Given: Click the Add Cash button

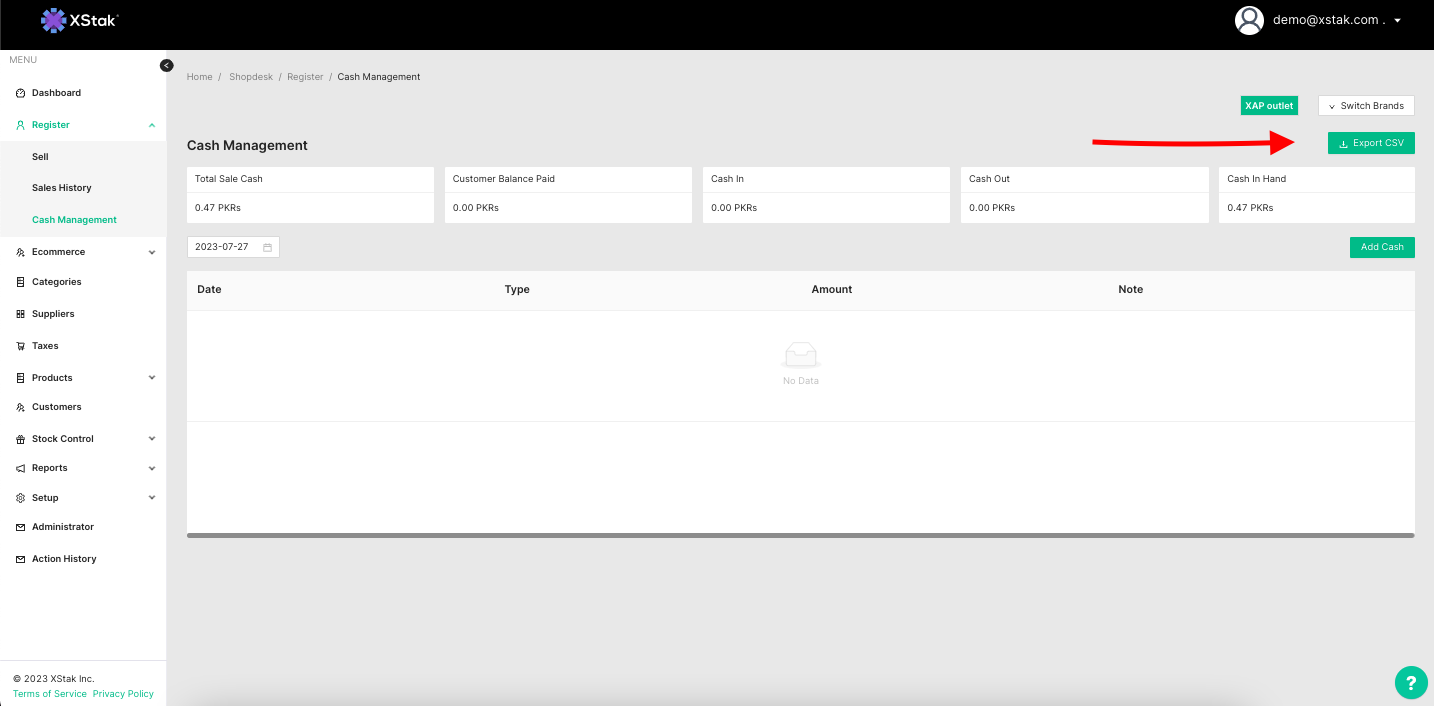Looking at the screenshot, I should pos(1382,247).
